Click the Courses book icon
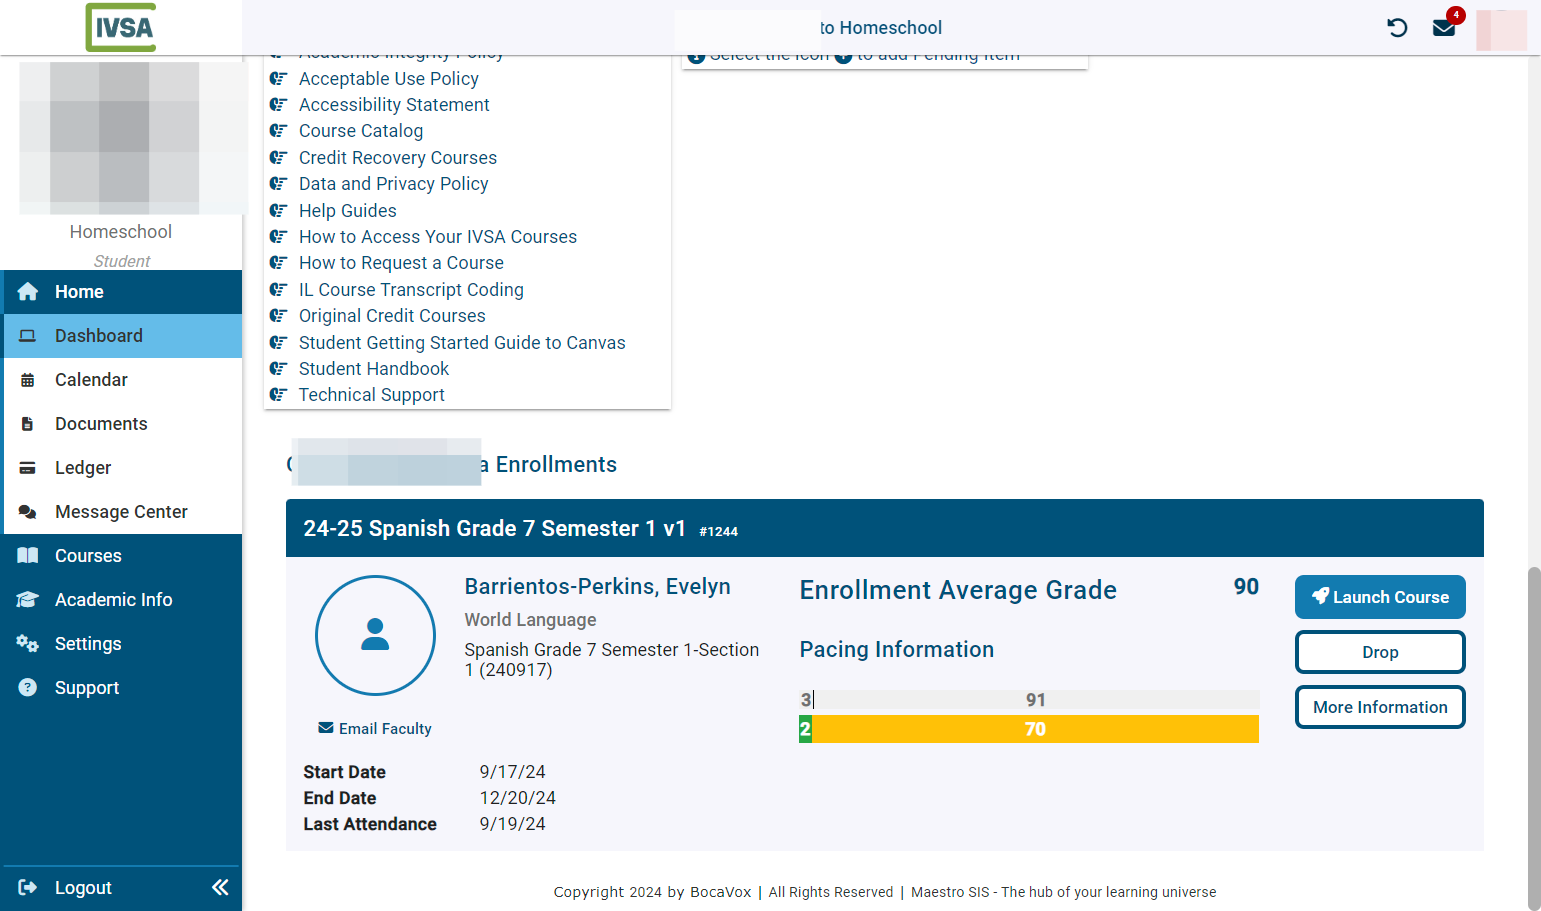 pyautogui.click(x=28, y=556)
